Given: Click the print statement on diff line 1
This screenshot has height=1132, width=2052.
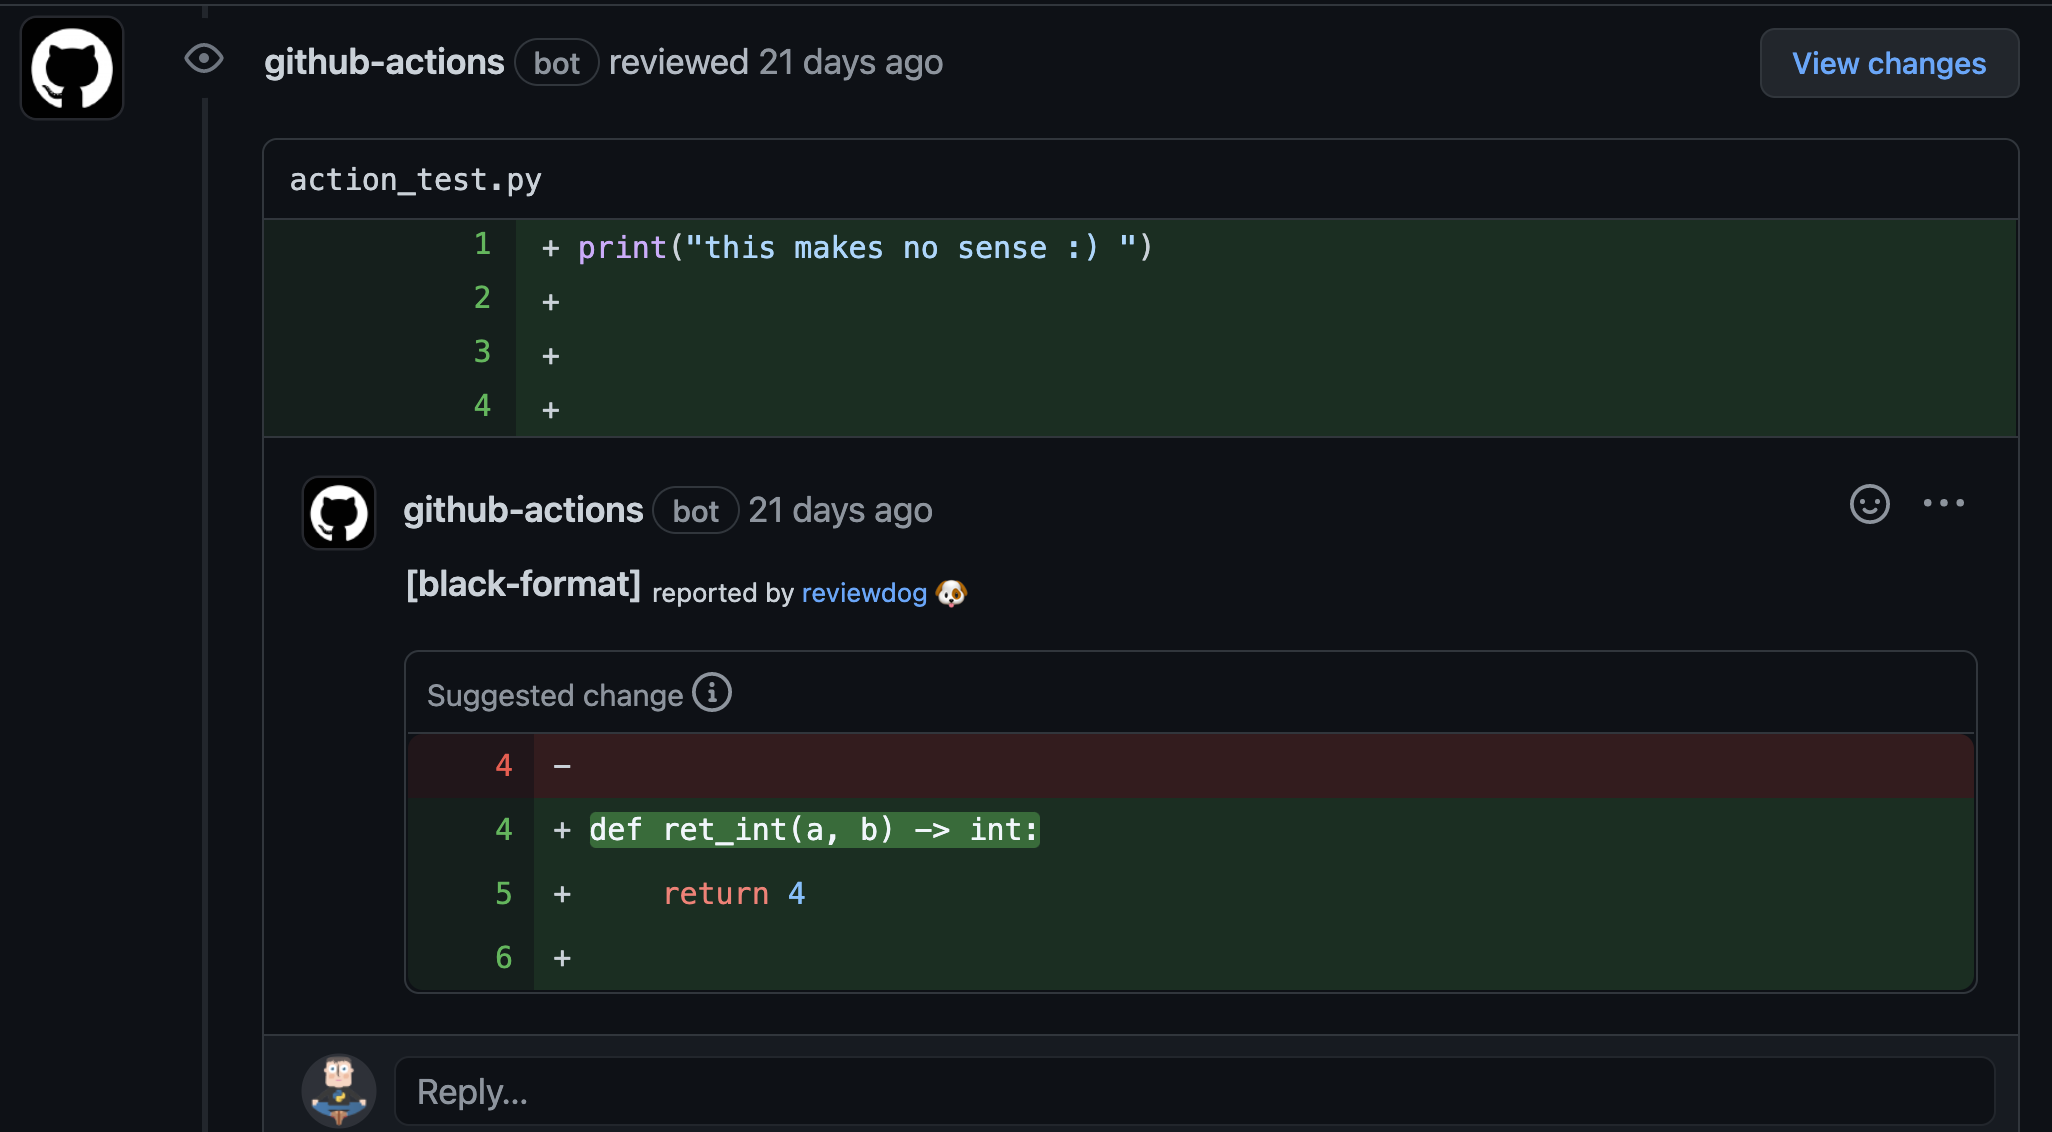Looking at the screenshot, I should (x=864, y=247).
